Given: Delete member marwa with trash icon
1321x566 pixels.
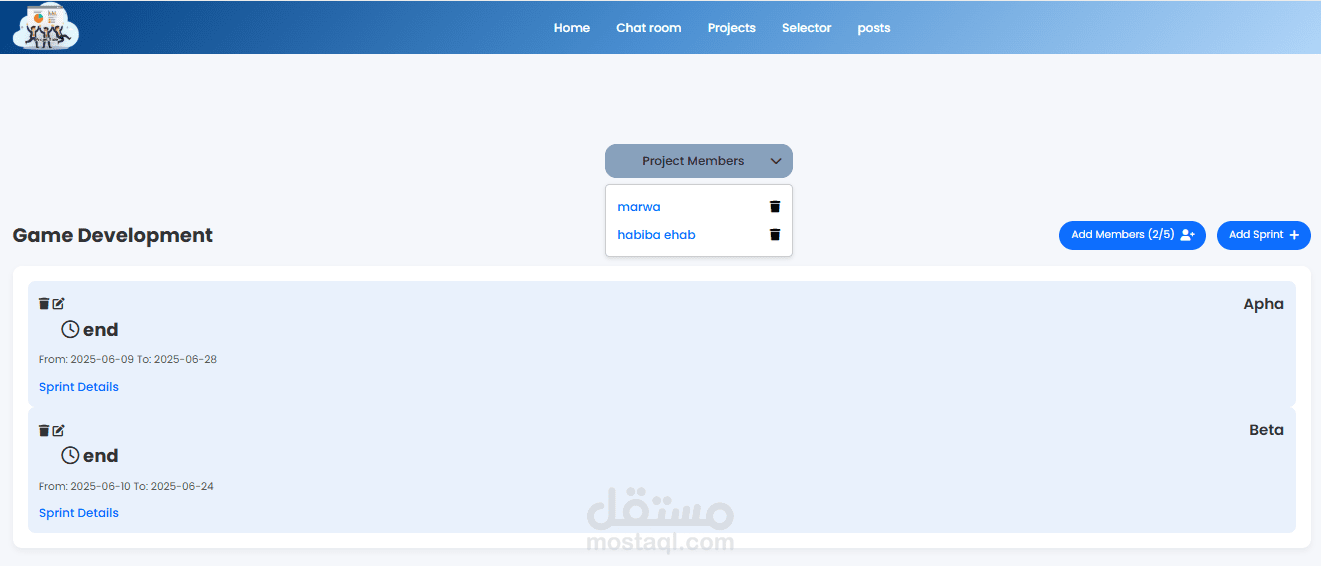Looking at the screenshot, I should (x=775, y=207).
